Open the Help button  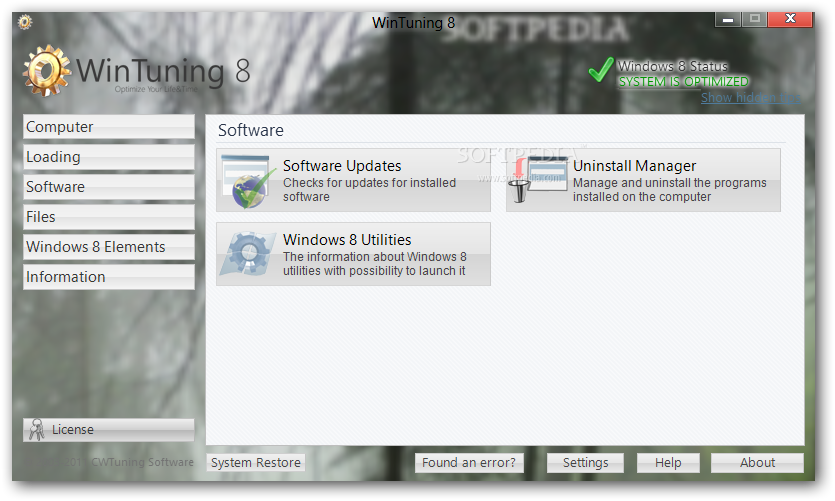[x=668, y=463]
